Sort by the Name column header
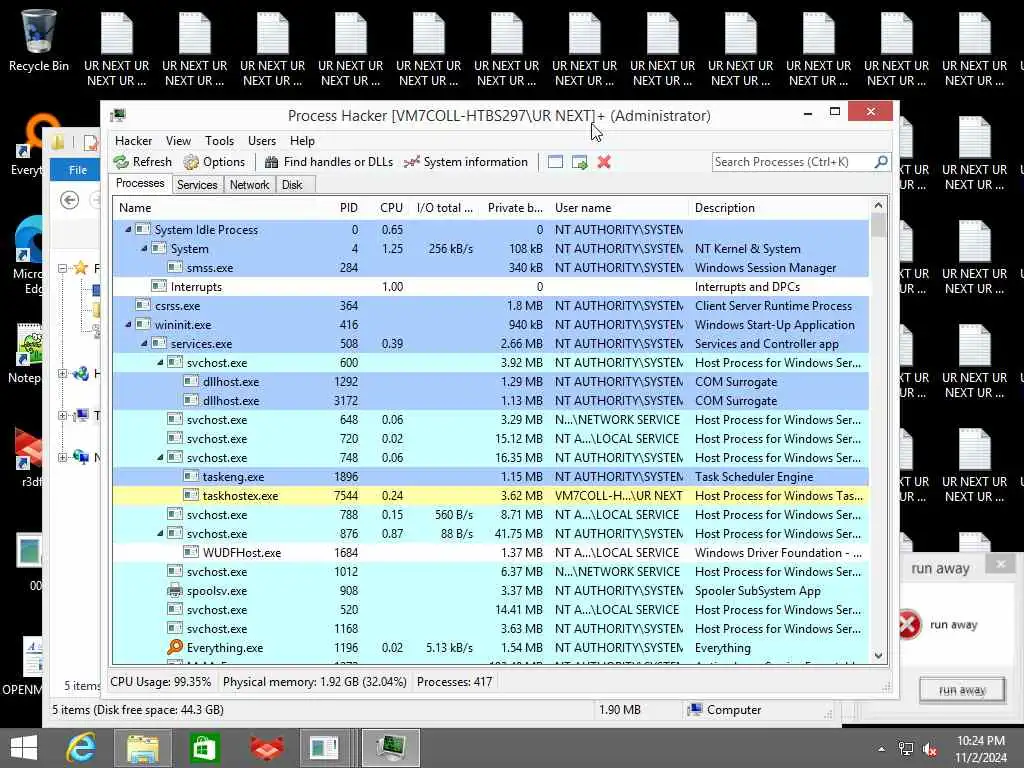 click(135, 208)
